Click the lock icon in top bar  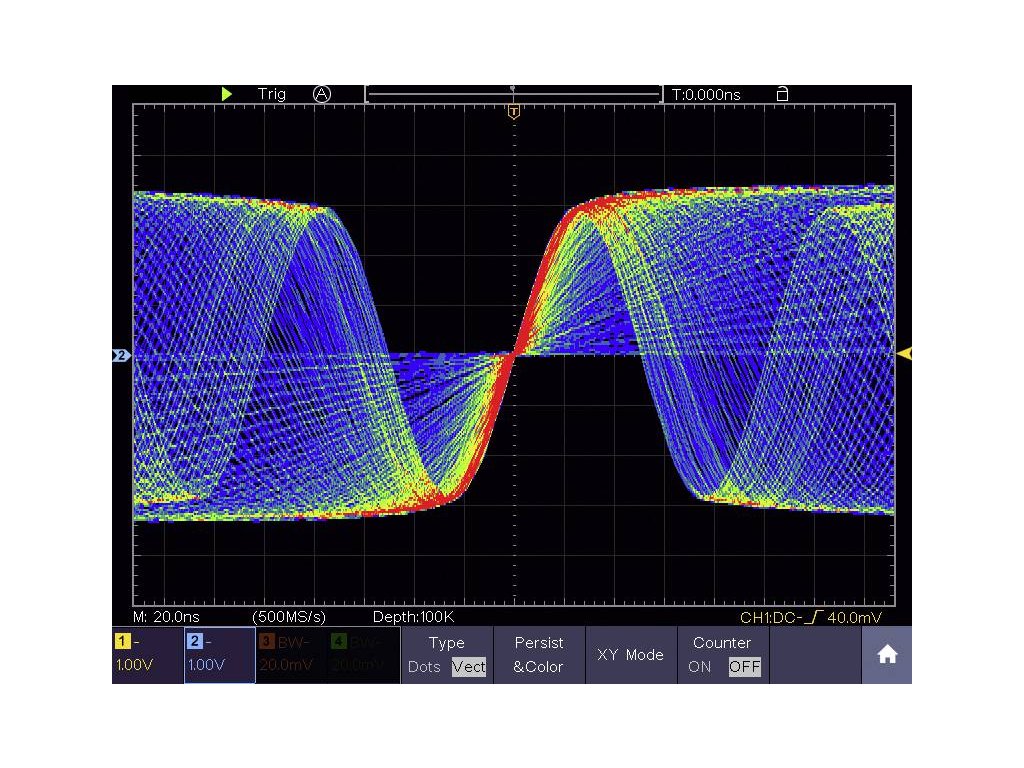coord(782,94)
